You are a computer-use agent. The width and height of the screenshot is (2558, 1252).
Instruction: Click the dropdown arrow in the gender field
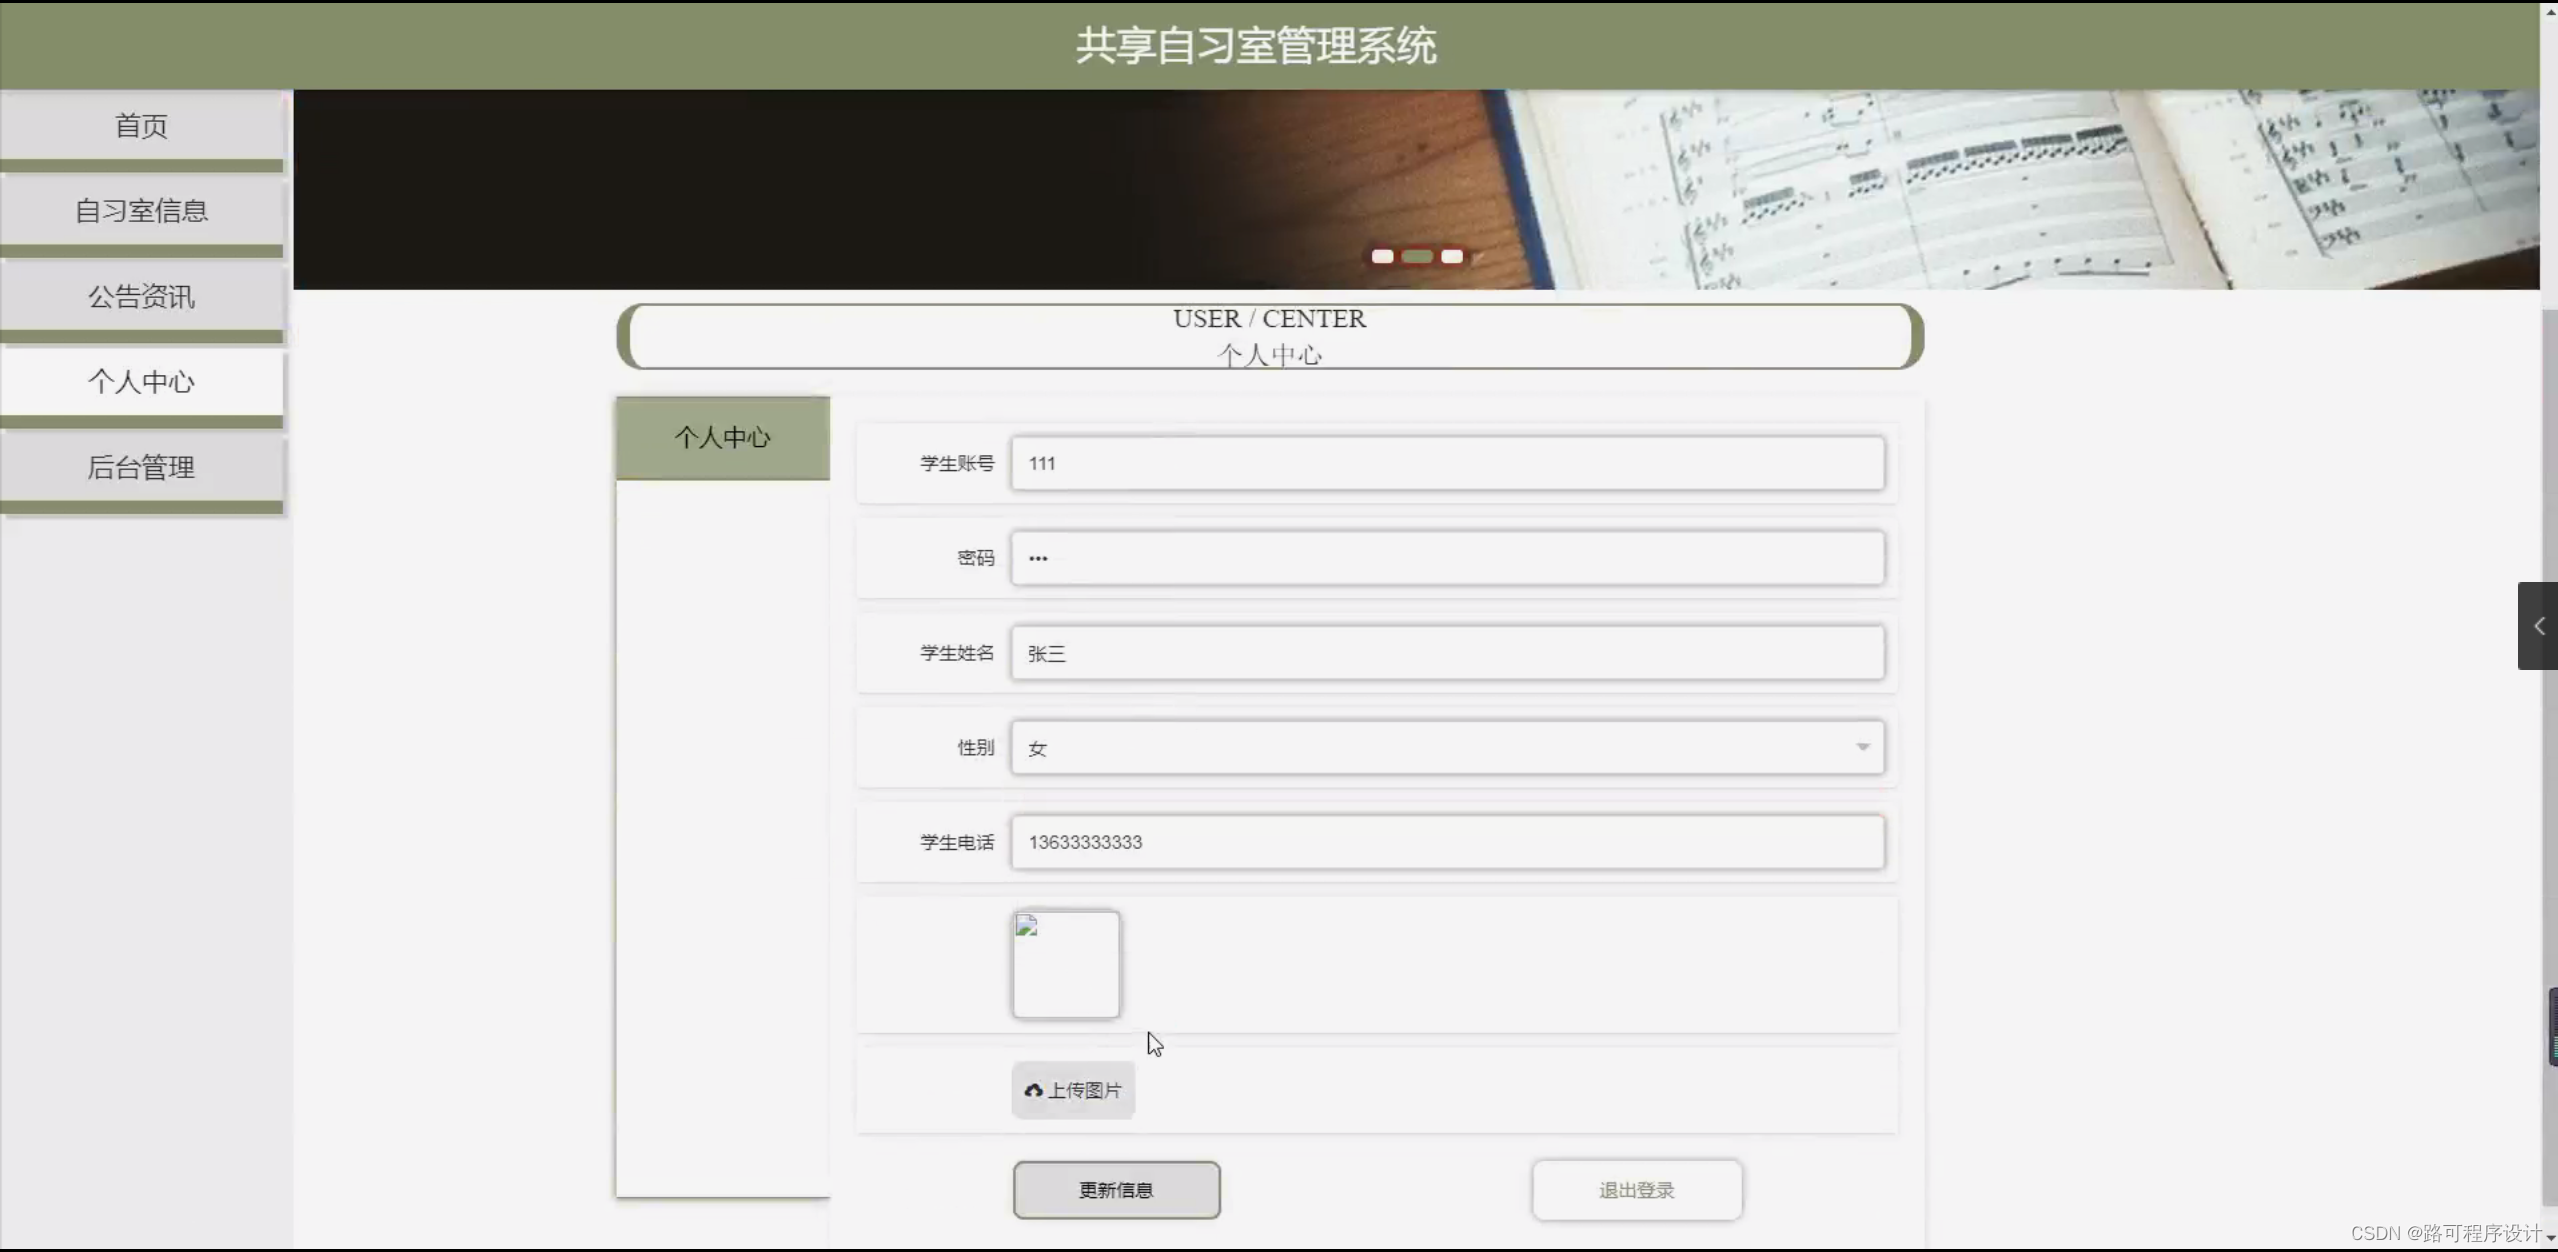coord(1862,747)
